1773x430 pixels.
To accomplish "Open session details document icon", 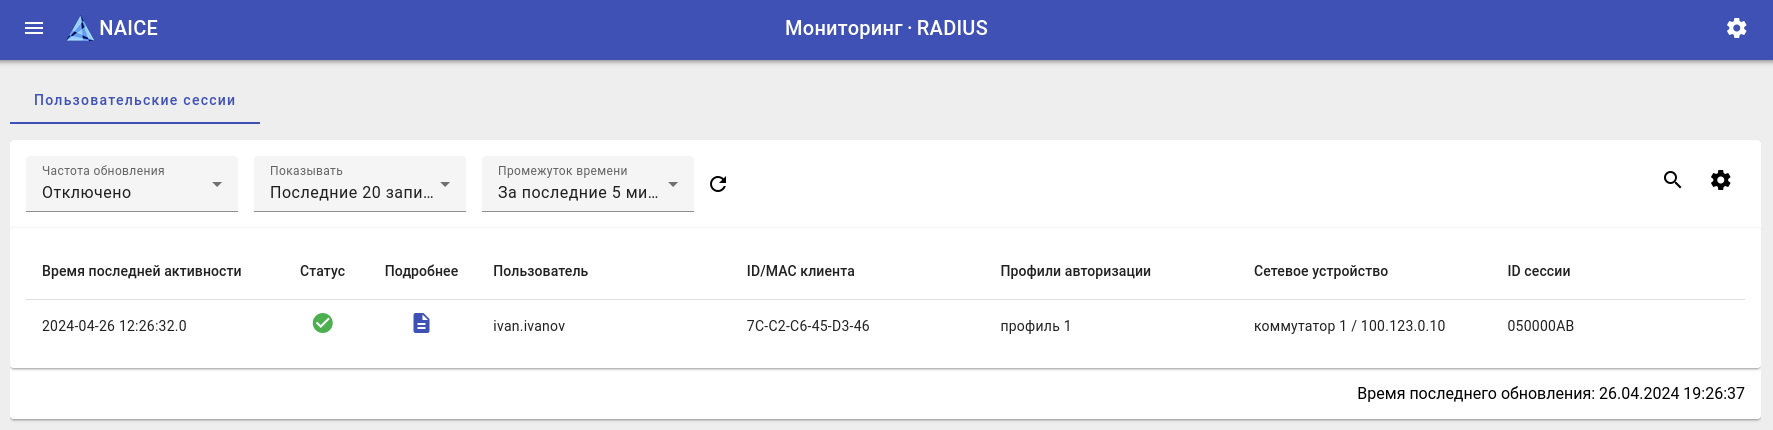I will (x=421, y=323).
